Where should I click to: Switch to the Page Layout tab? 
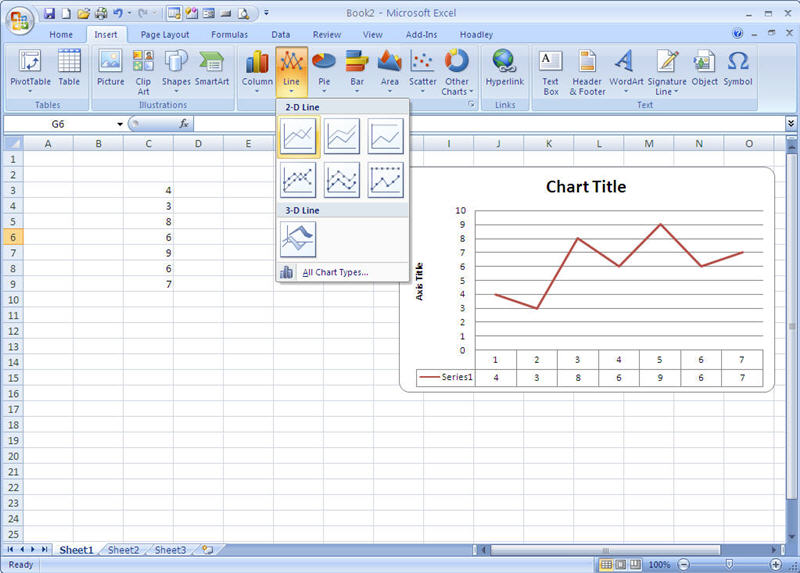coord(165,34)
